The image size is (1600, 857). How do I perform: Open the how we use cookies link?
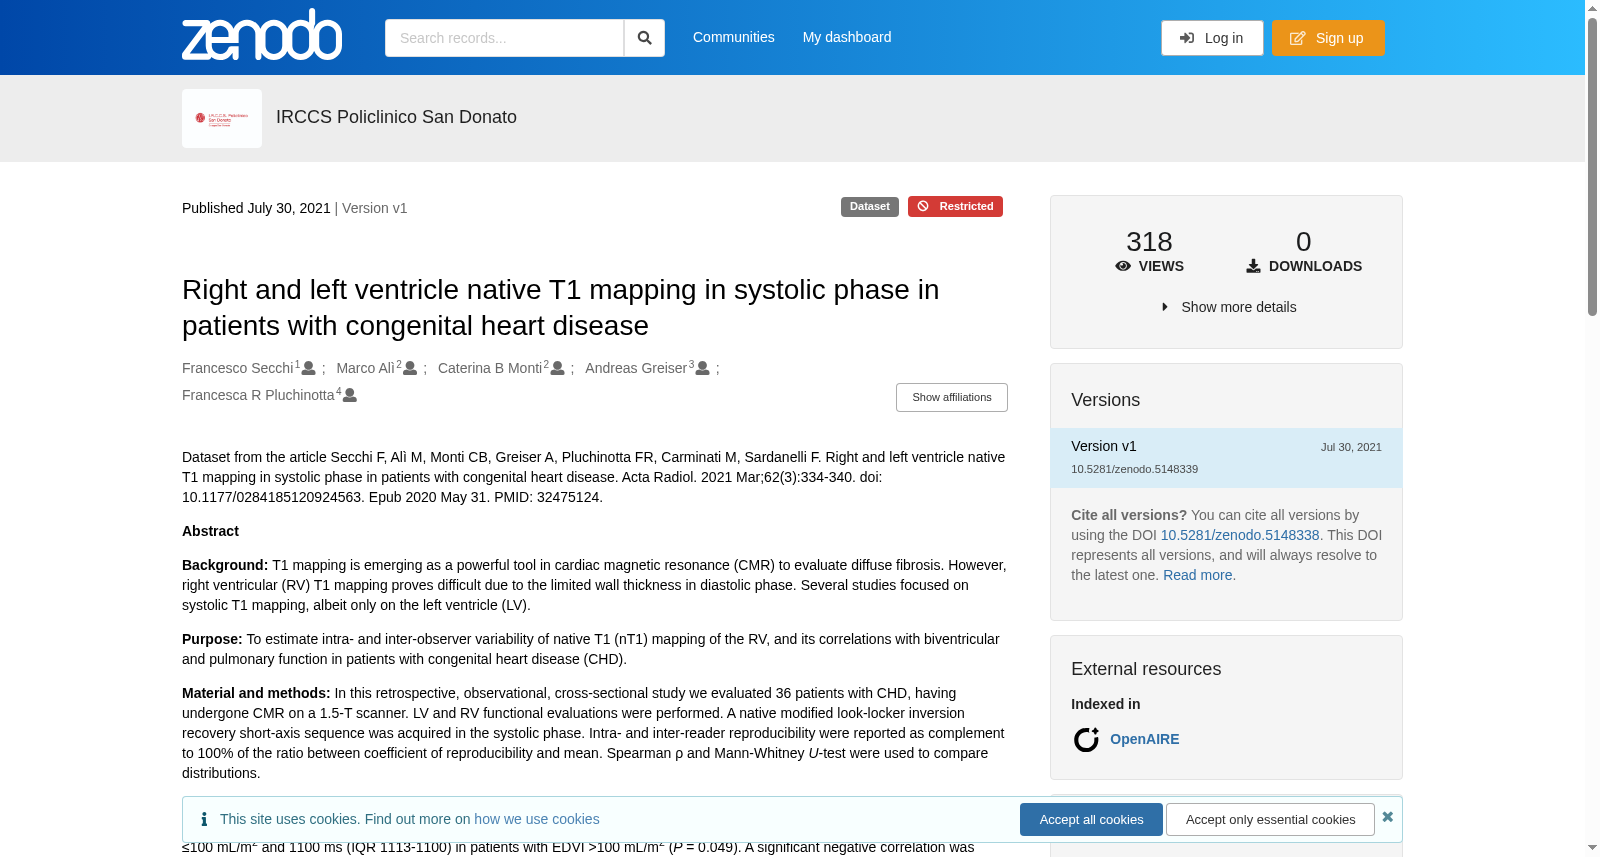pyautogui.click(x=537, y=819)
